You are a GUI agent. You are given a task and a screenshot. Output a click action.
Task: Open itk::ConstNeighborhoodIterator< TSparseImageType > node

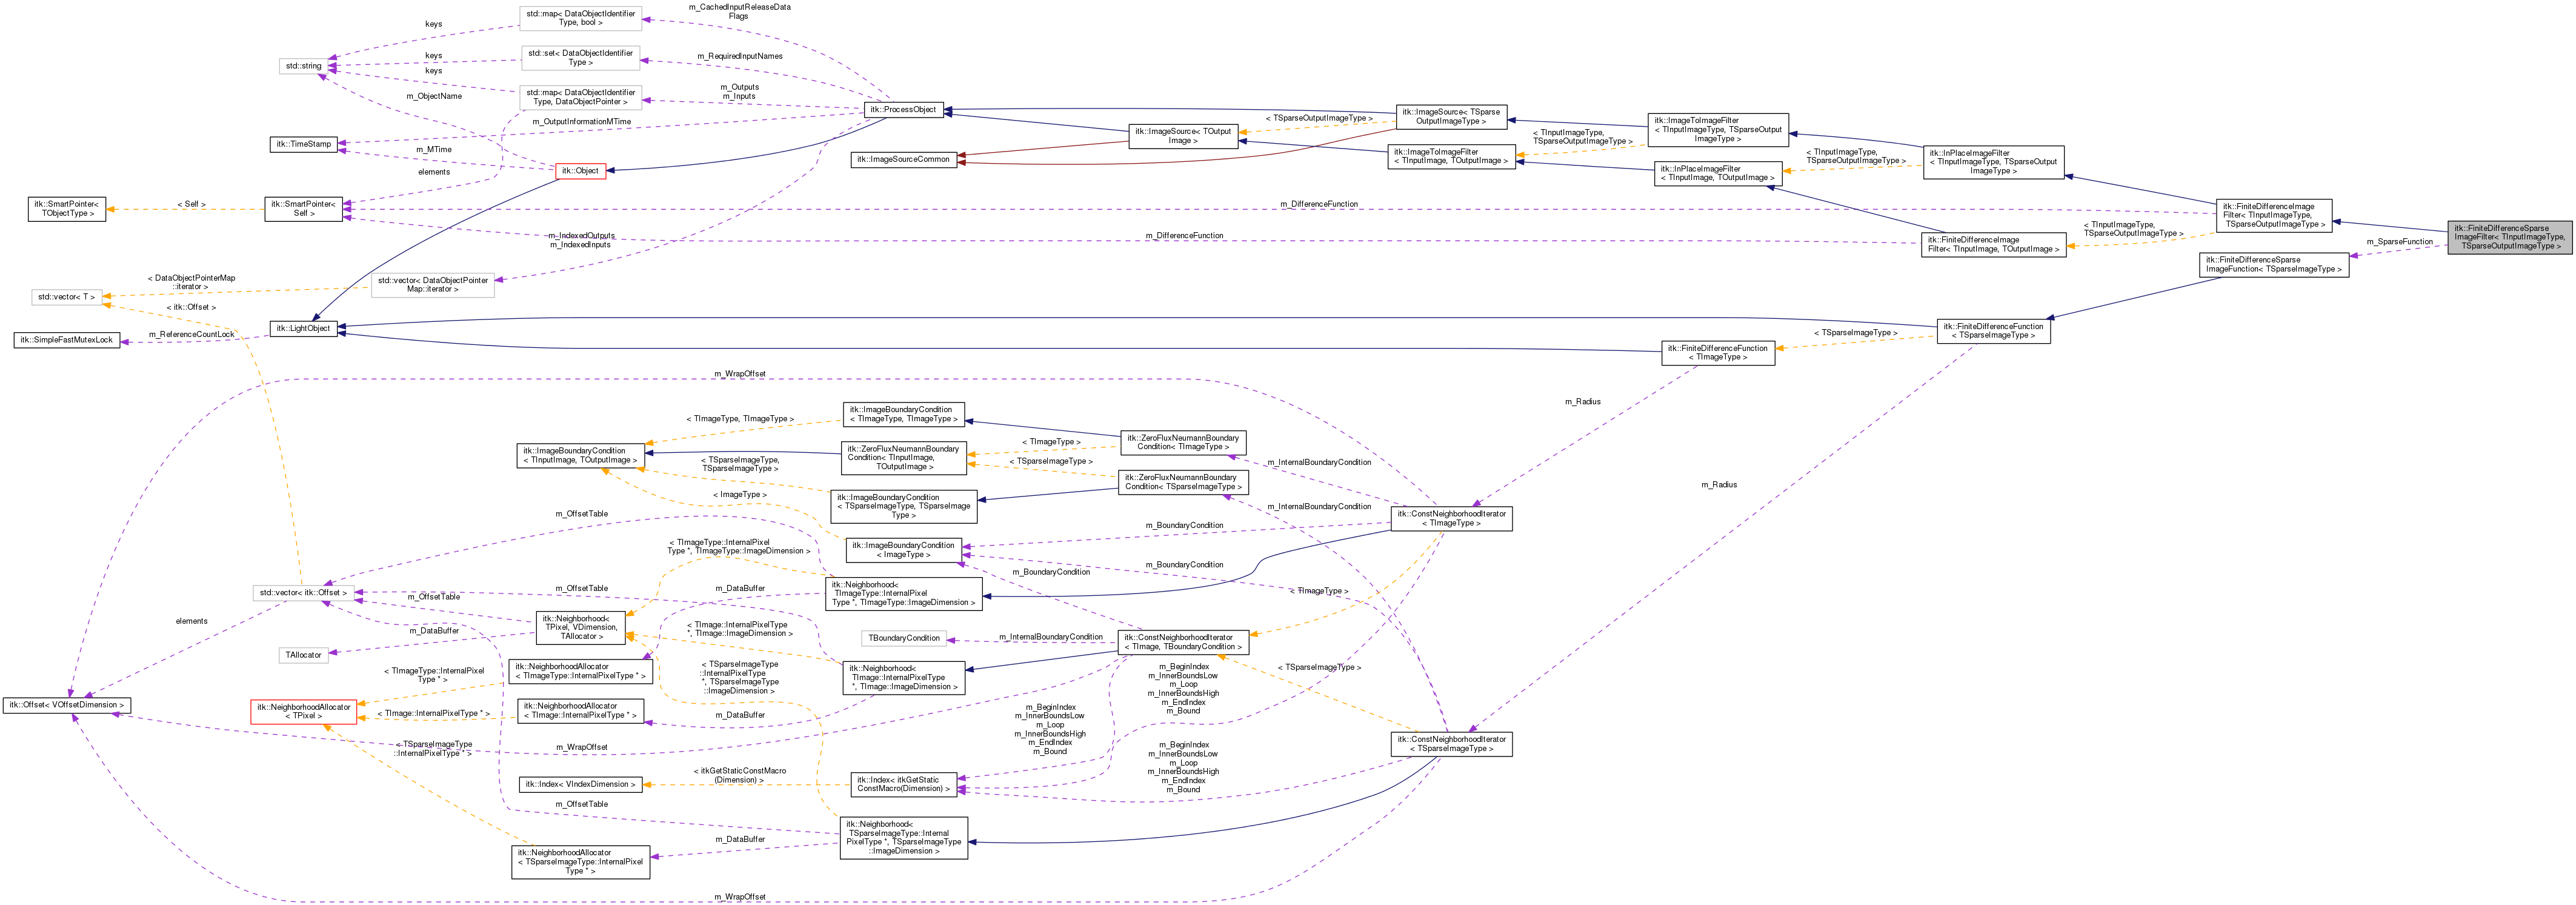click(1451, 744)
